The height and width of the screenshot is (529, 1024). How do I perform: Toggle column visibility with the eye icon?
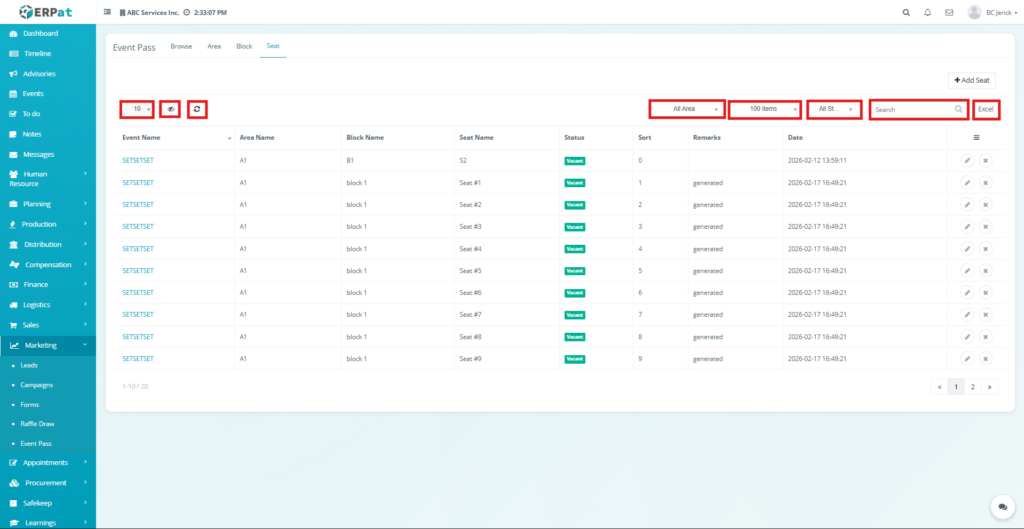click(x=171, y=109)
